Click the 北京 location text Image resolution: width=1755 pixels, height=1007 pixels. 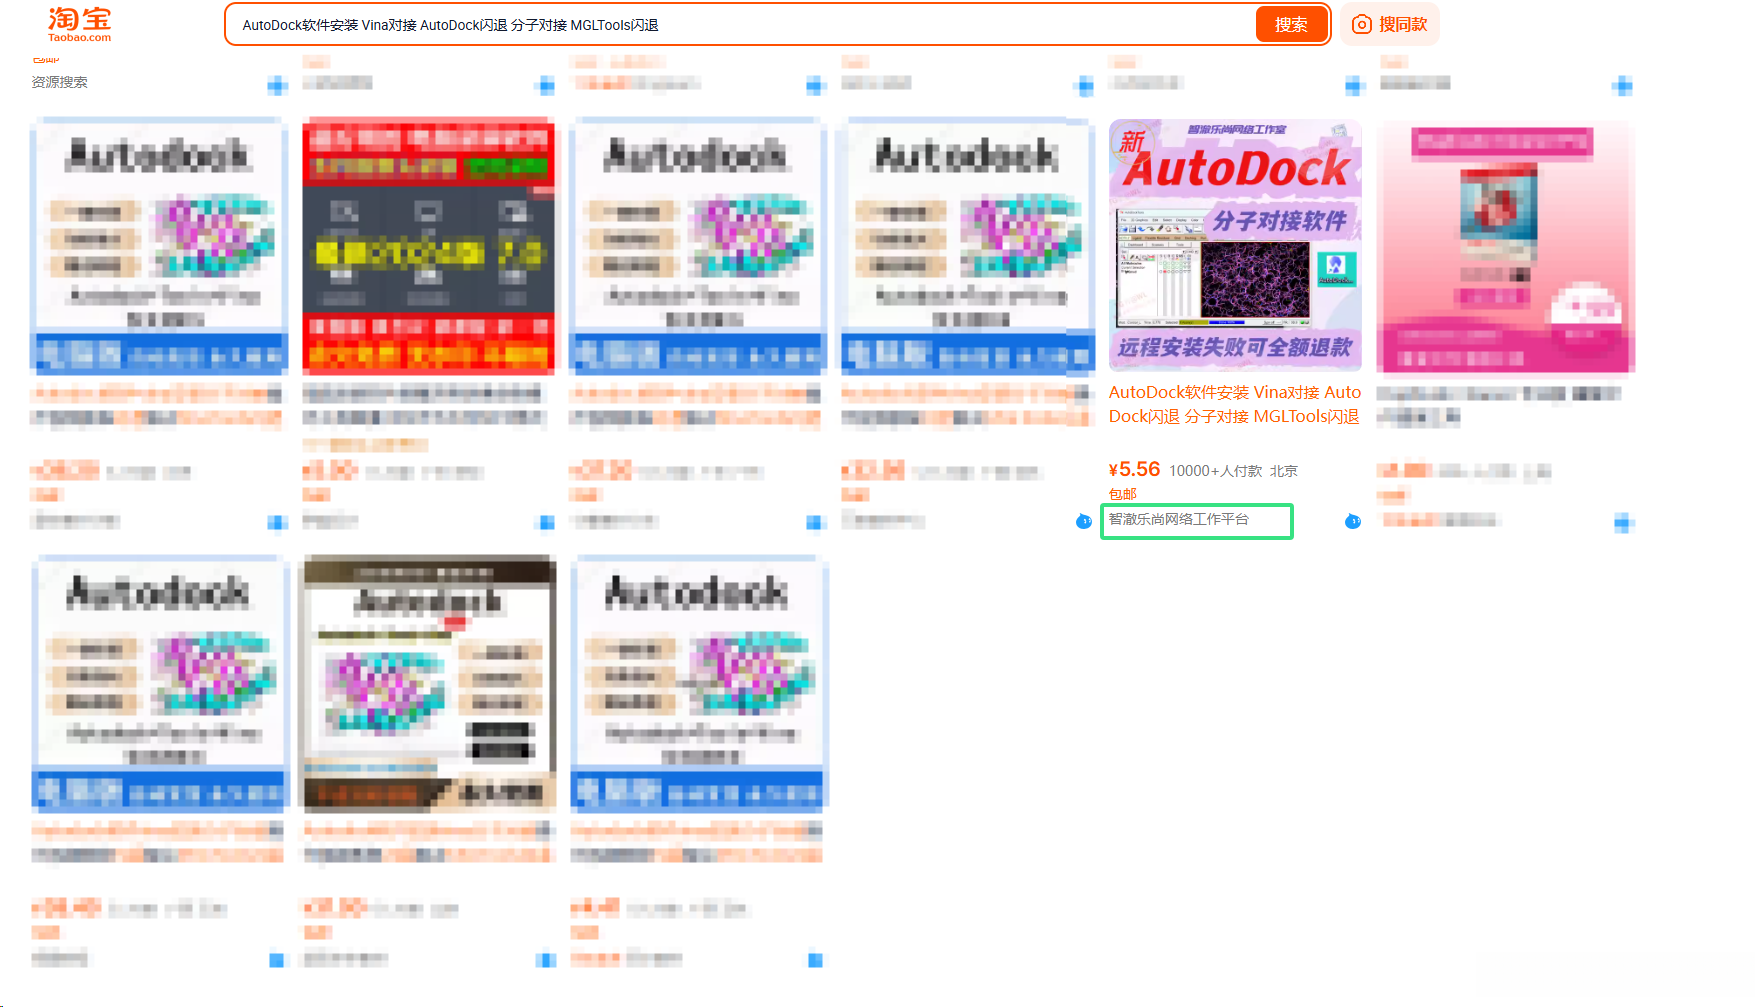(x=1284, y=471)
